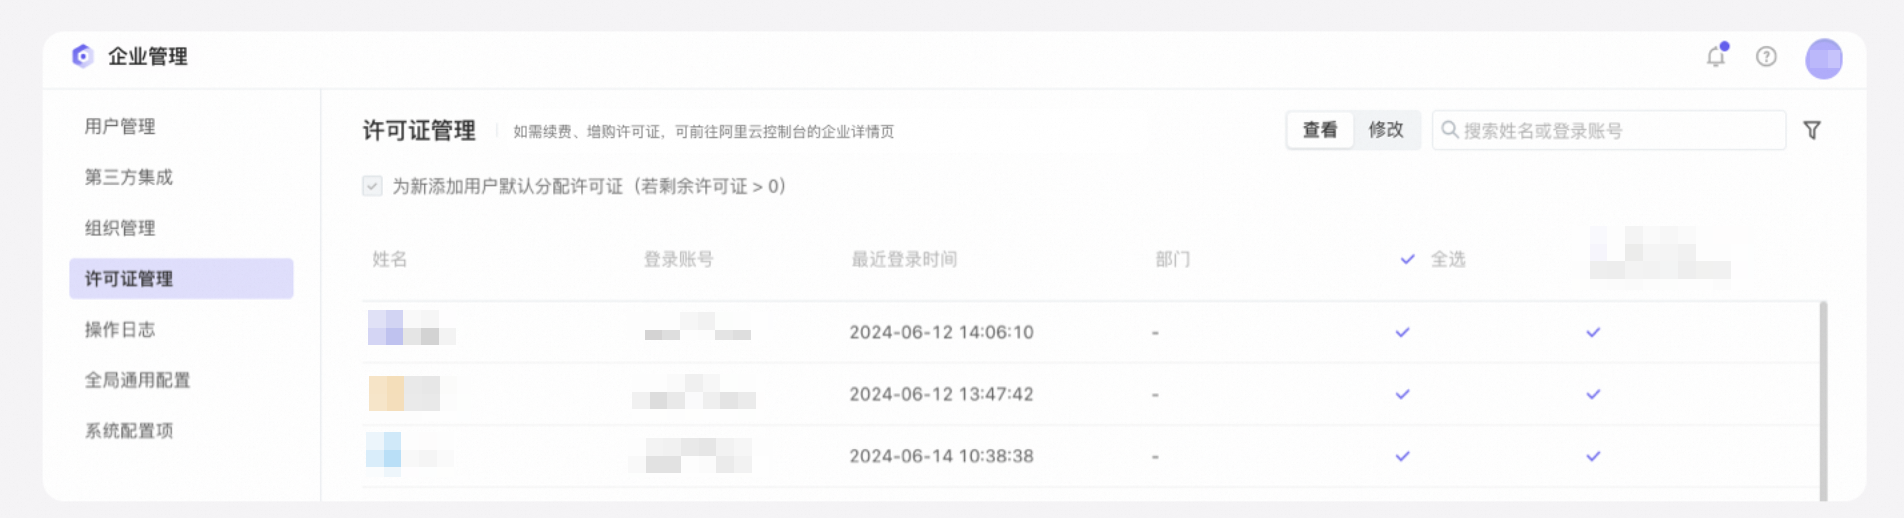Focus the 搜索姓名或登录账号 search field

(x=1609, y=130)
